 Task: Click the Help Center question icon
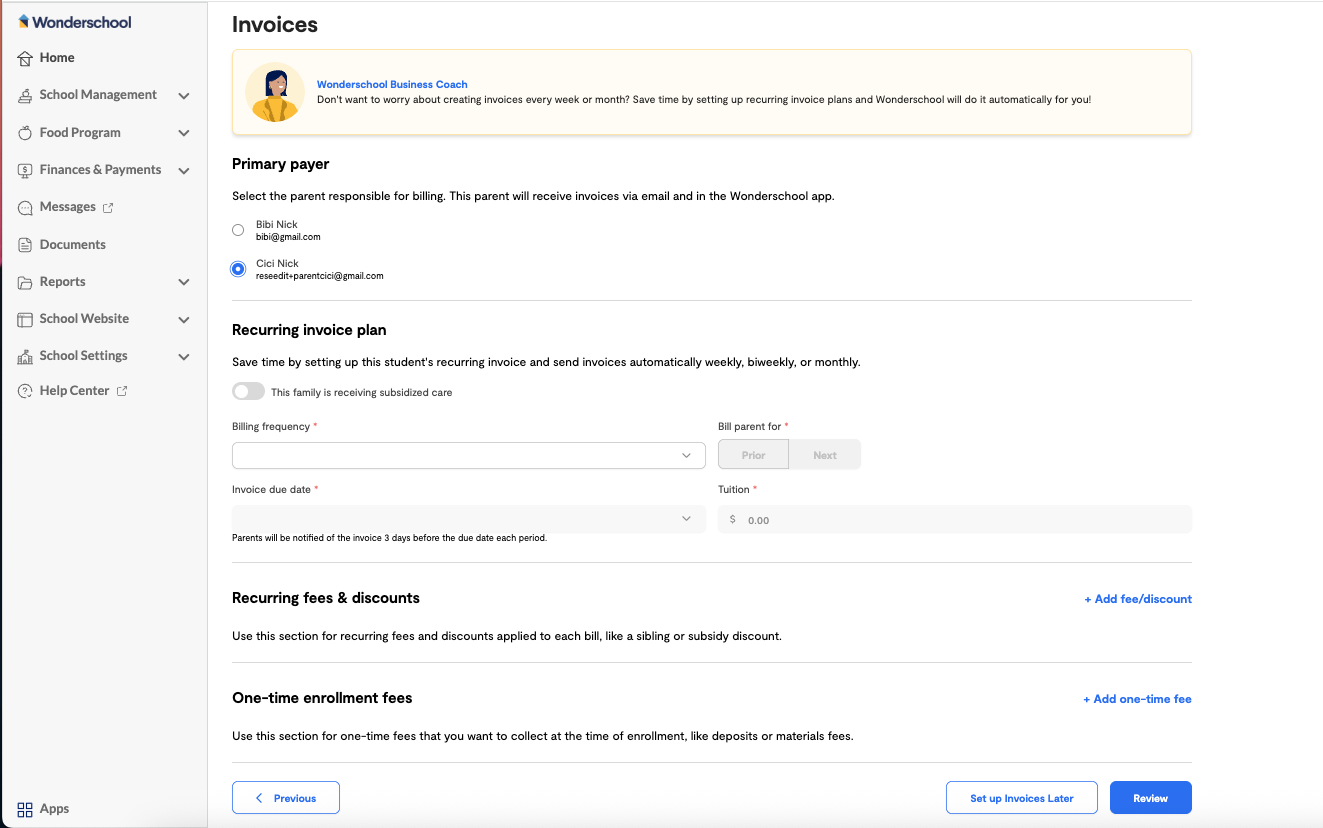[x=25, y=391]
